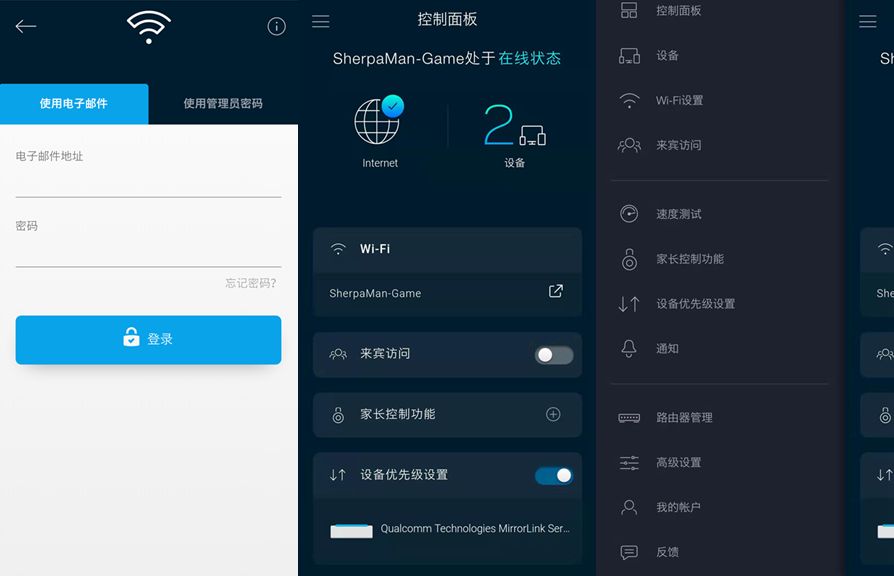894x576 pixels.
Task: Tap the Wi-Fi signal icon in side menu
Action: (x=629, y=101)
